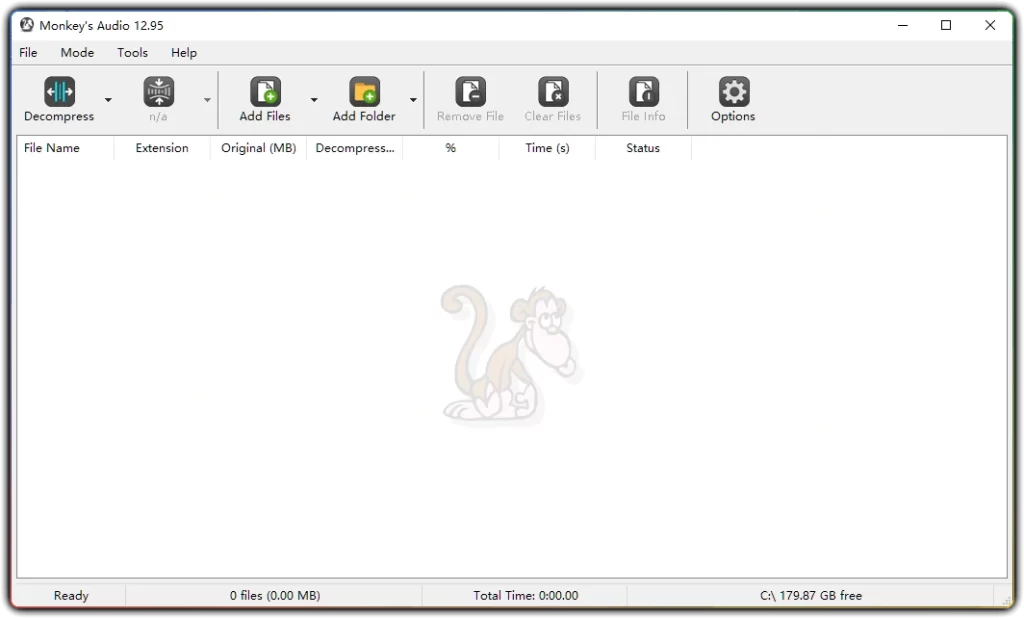
Task: Sort by File Name column header
Action: [65, 148]
